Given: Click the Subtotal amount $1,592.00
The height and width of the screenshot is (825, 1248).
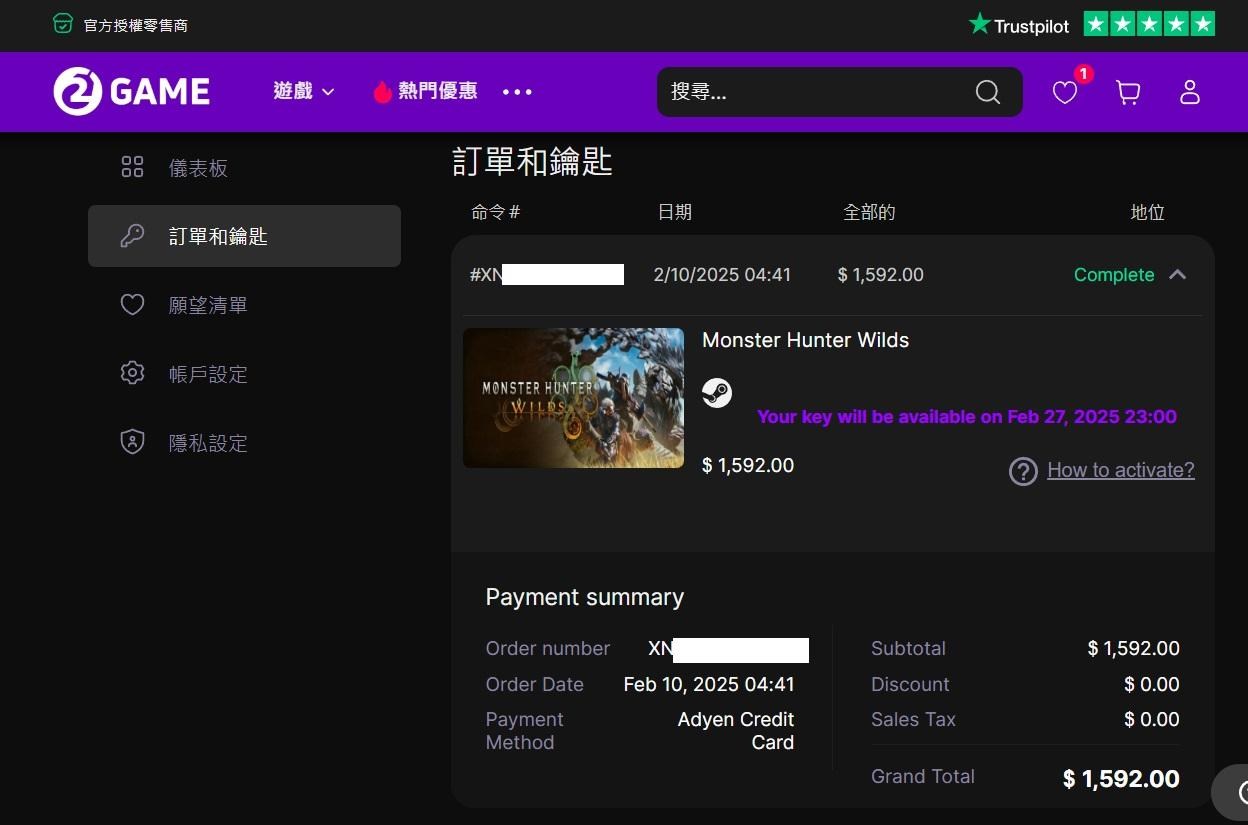Looking at the screenshot, I should tap(1133, 649).
